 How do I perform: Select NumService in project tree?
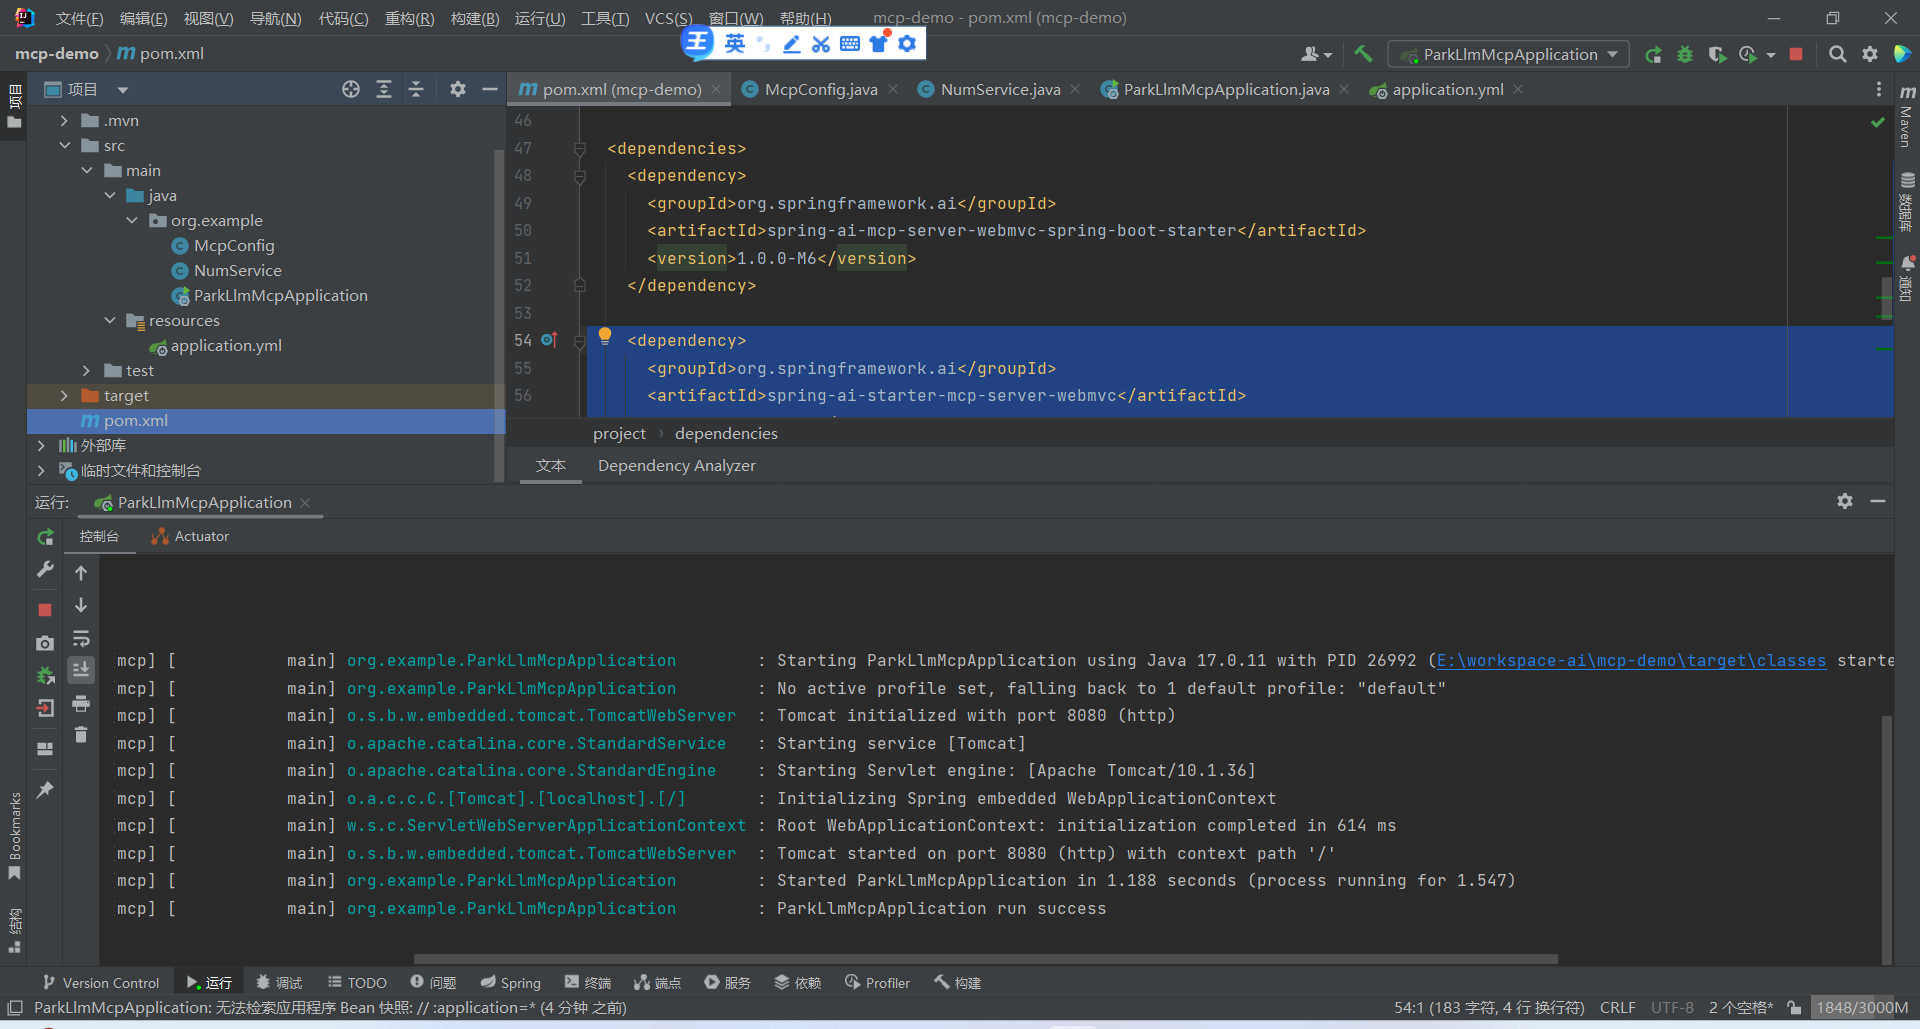tap(238, 270)
